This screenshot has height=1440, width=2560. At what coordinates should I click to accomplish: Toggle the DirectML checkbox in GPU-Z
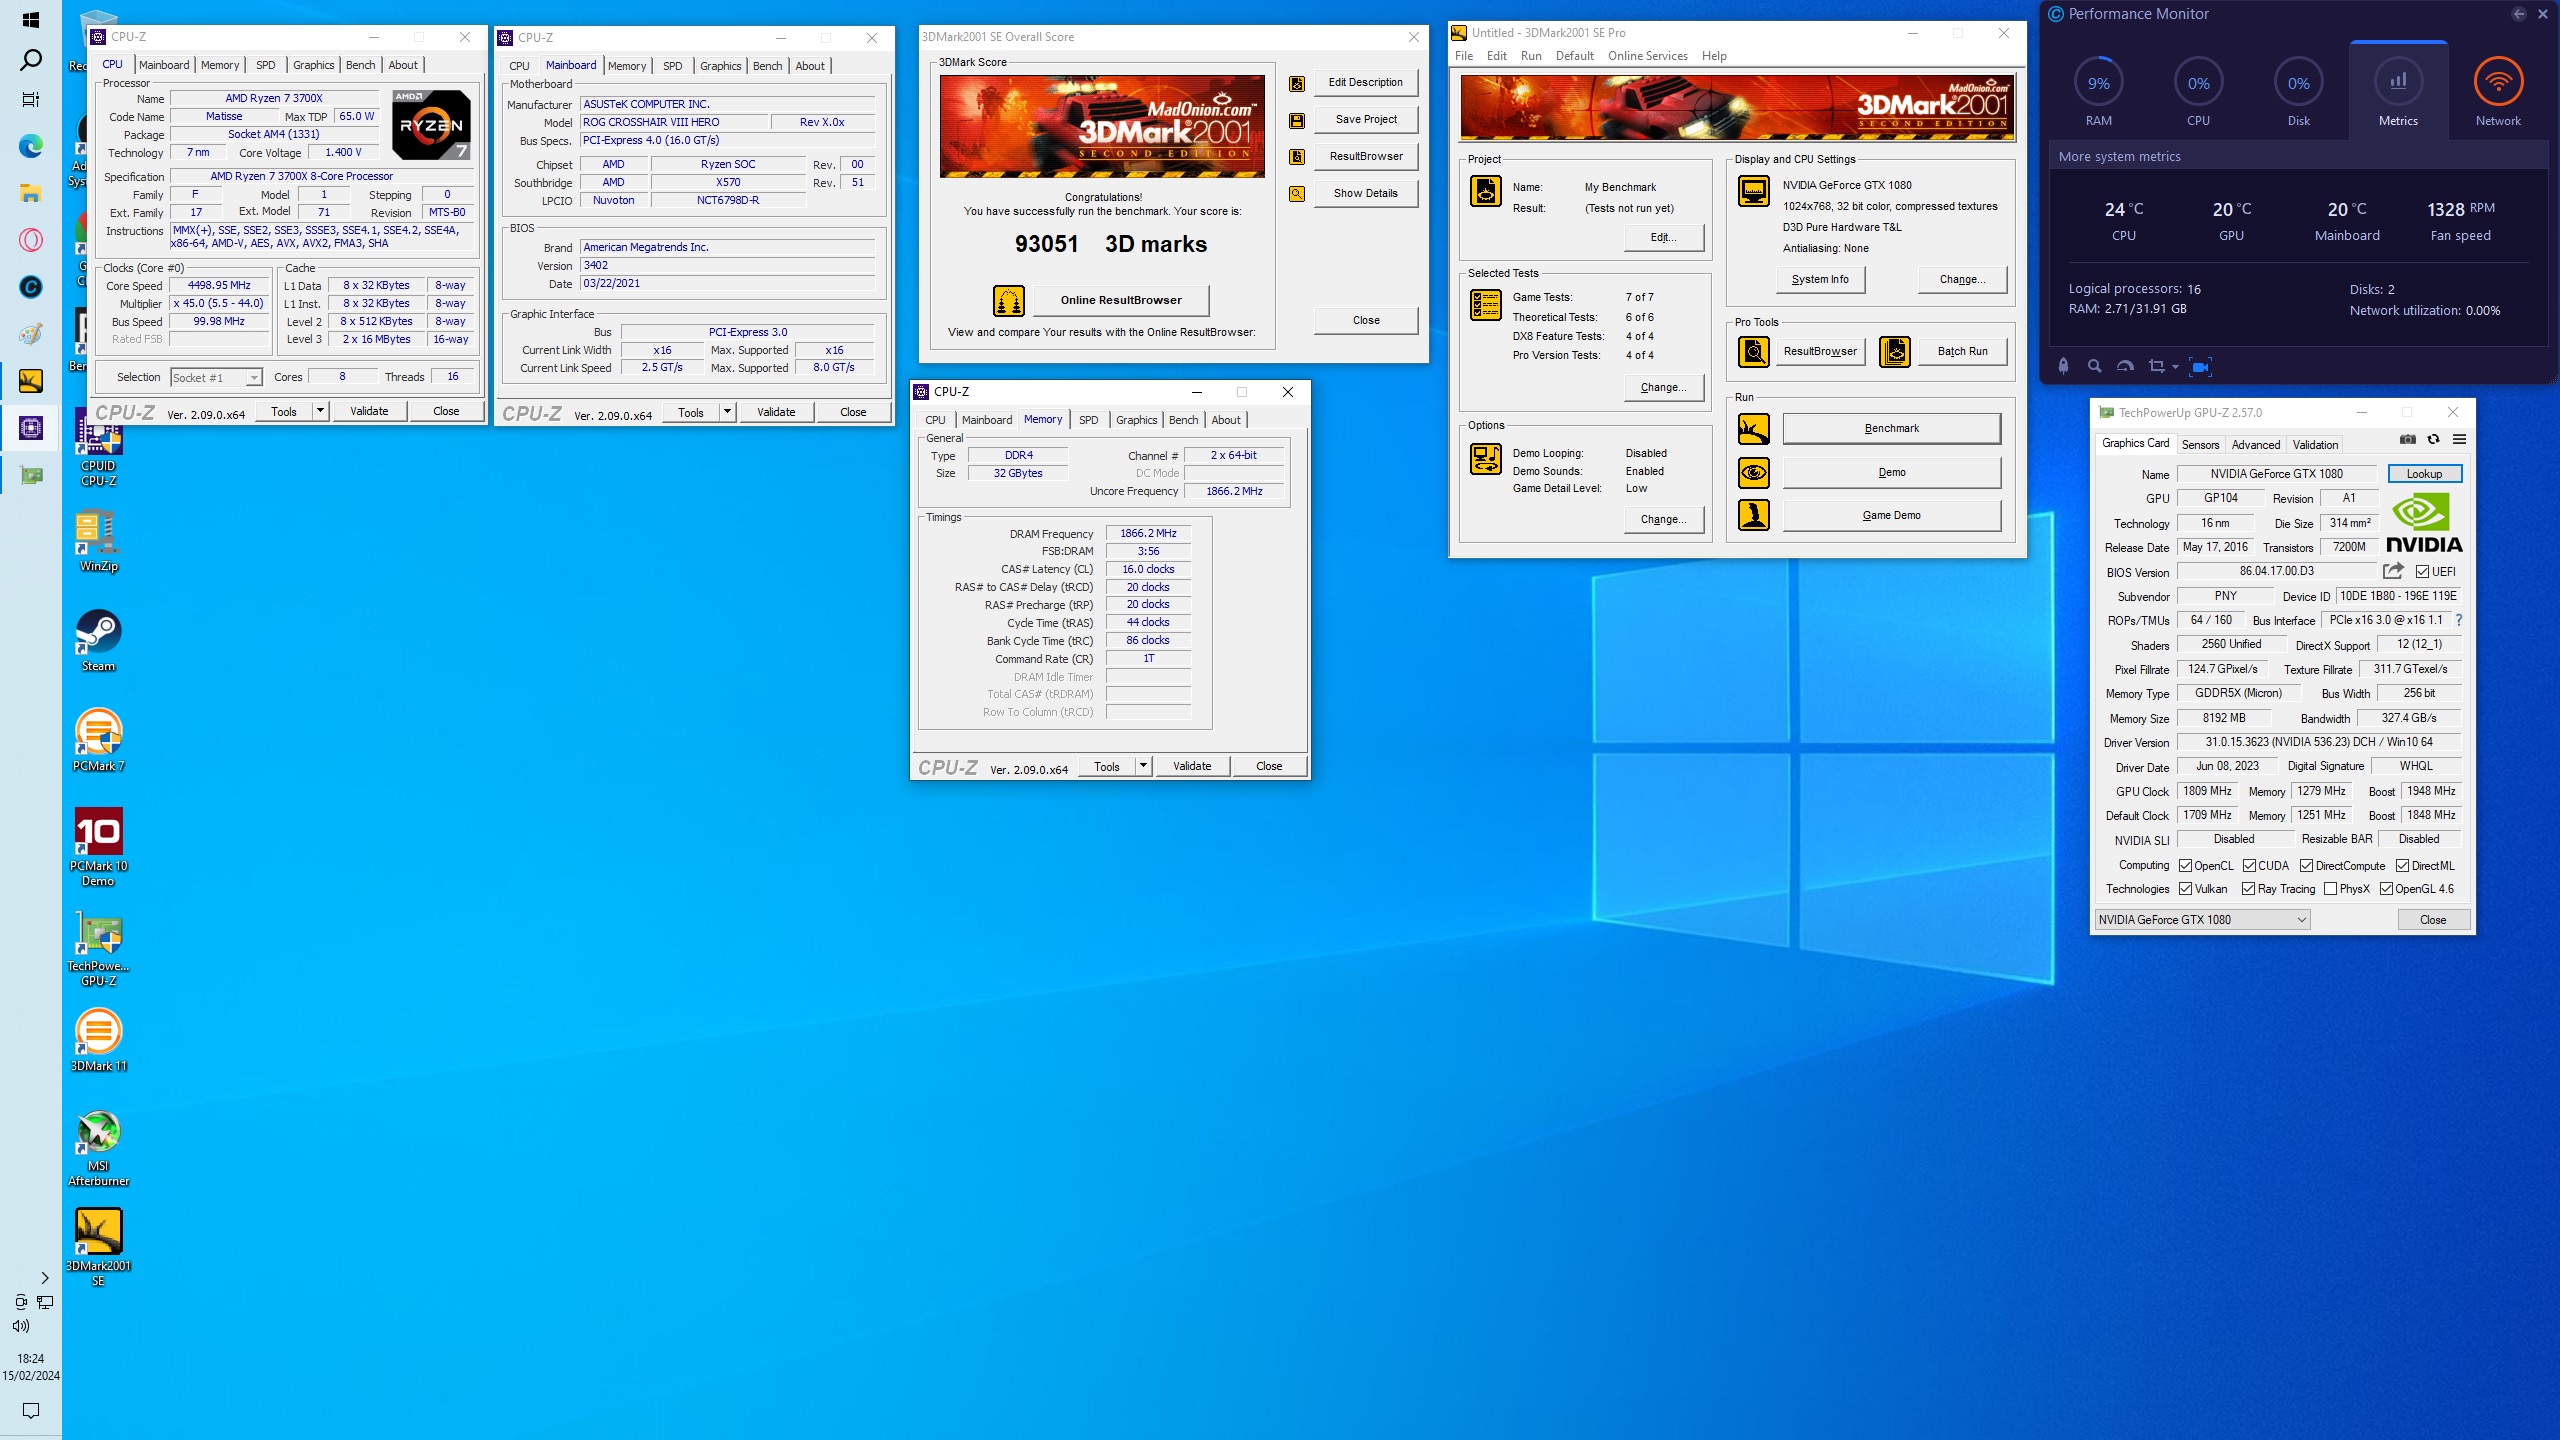point(2403,866)
